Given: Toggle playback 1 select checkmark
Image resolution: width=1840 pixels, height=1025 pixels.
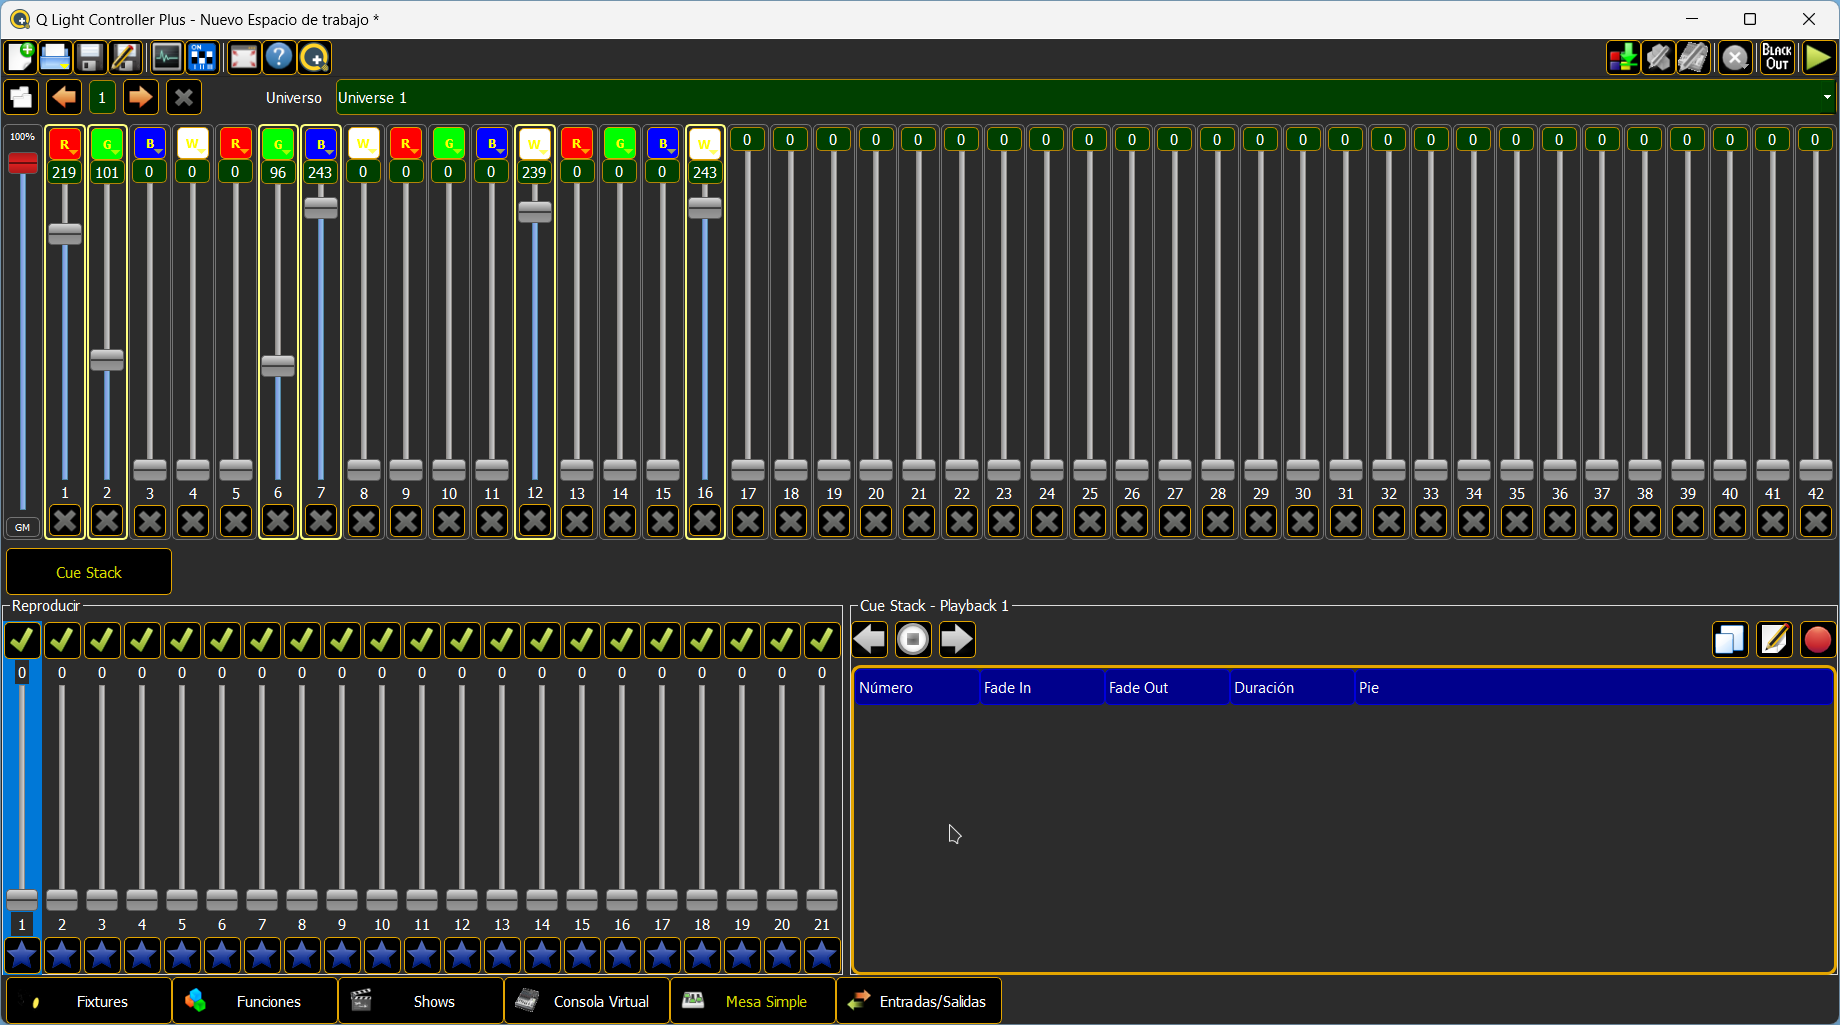Looking at the screenshot, I should [x=22, y=640].
